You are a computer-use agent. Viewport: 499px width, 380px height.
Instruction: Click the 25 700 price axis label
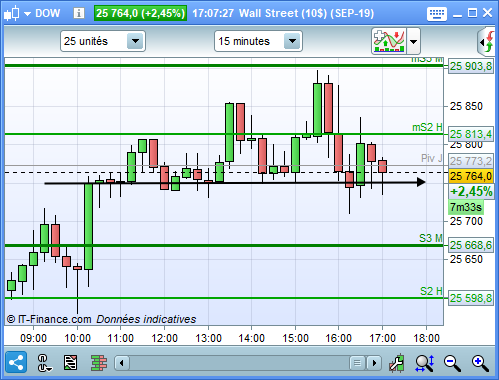click(466, 221)
